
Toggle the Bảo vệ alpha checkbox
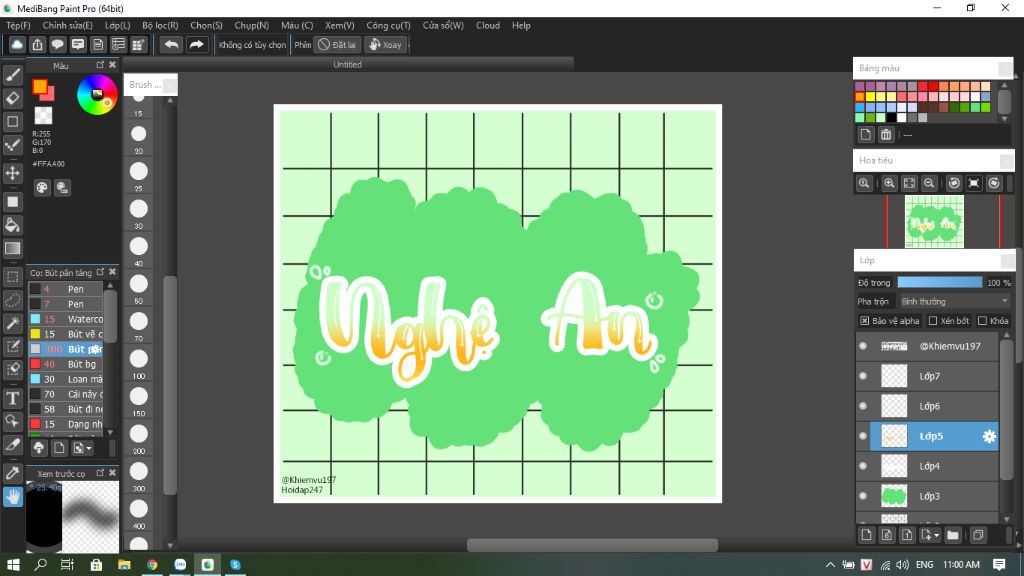pos(864,321)
